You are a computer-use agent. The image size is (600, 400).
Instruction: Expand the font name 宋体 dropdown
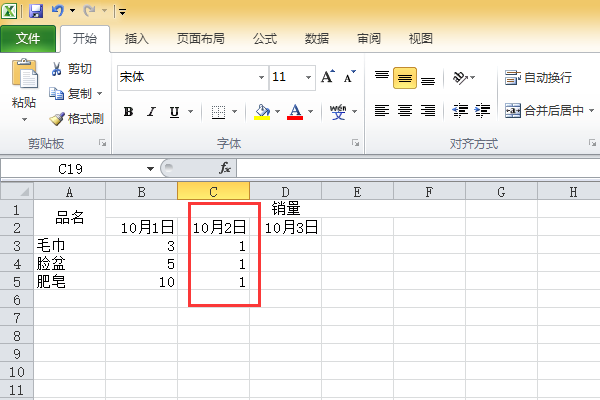(261, 77)
